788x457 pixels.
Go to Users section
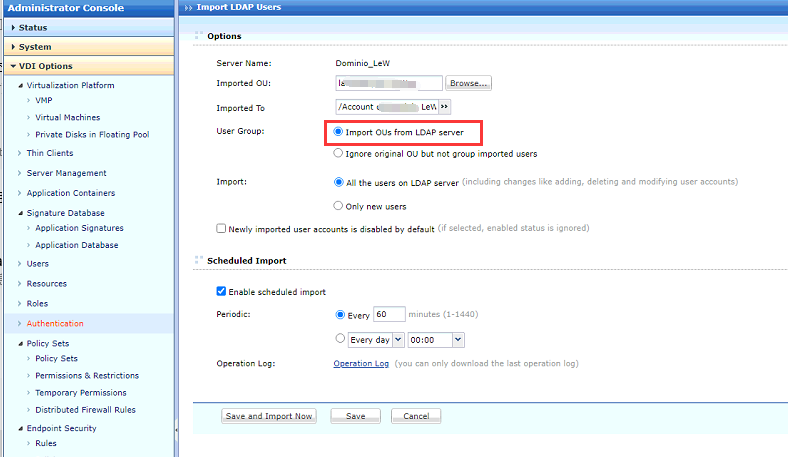click(38, 263)
